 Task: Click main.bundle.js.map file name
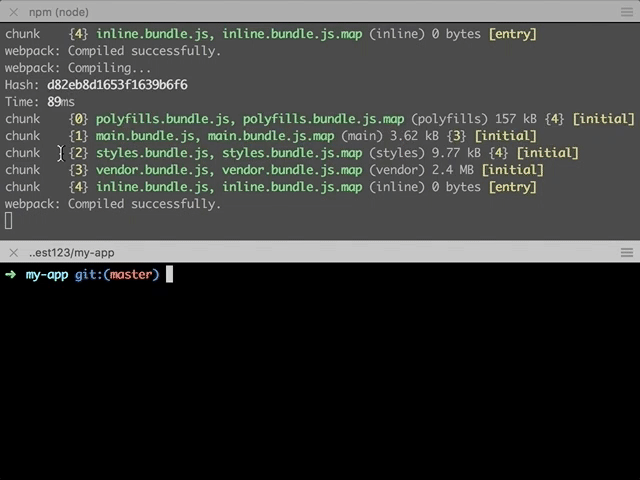(x=271, y=136)
